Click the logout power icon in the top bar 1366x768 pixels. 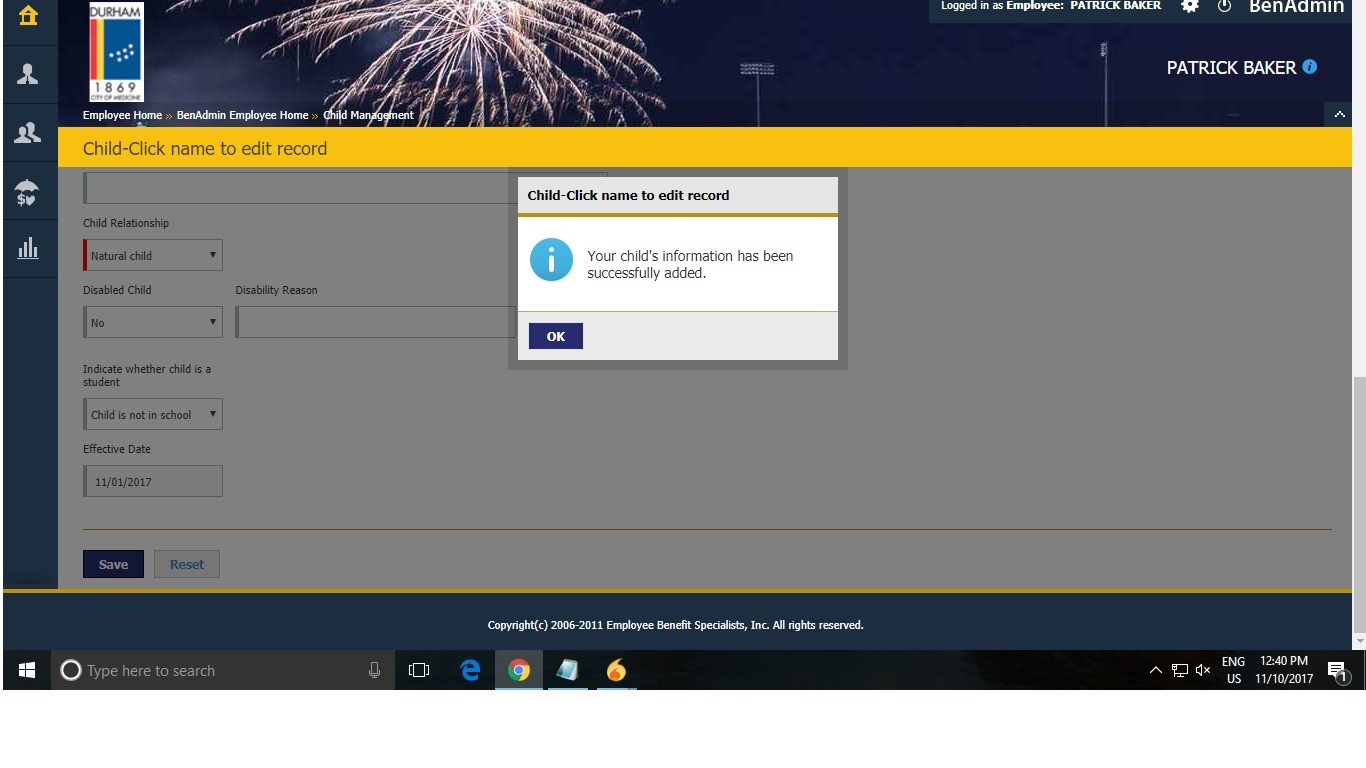tap(1225, 6)
